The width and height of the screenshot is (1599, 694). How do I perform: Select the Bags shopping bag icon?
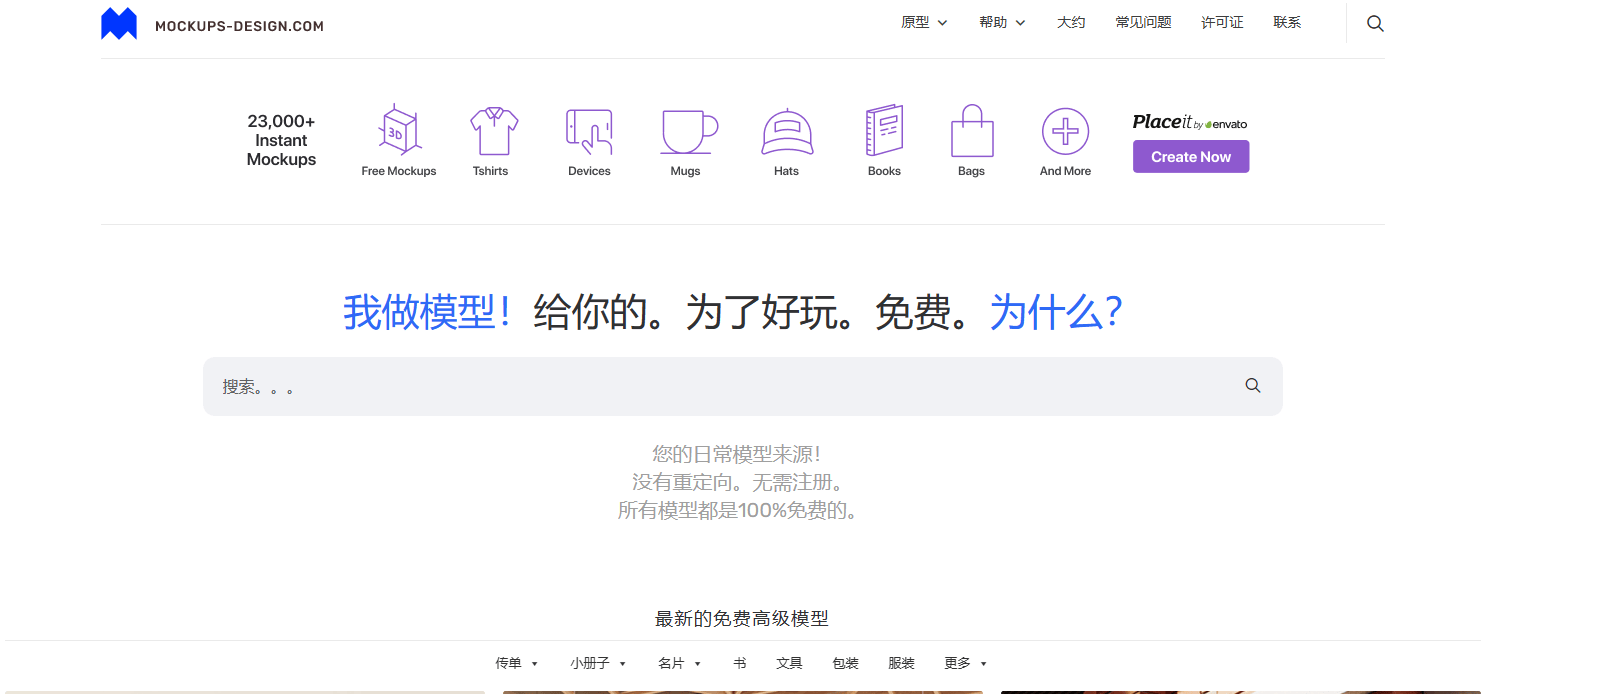[971, 131]
